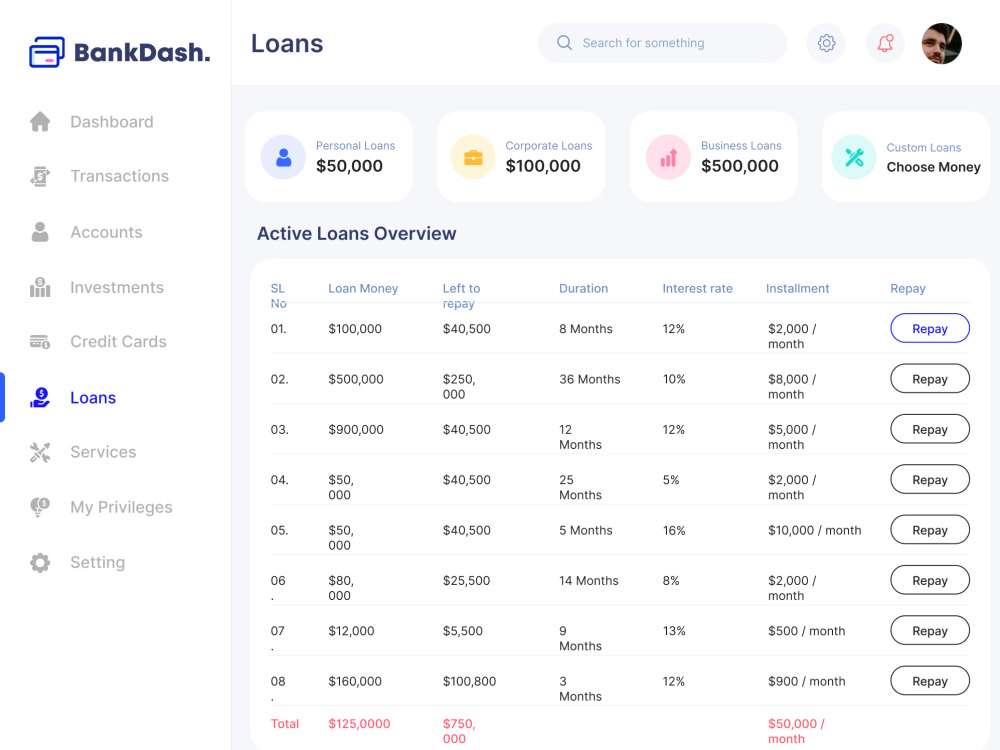This screenshot has width=1000, height=750.
Task: Click the Business Loans bar chart icon
Action: pos(668,157)
